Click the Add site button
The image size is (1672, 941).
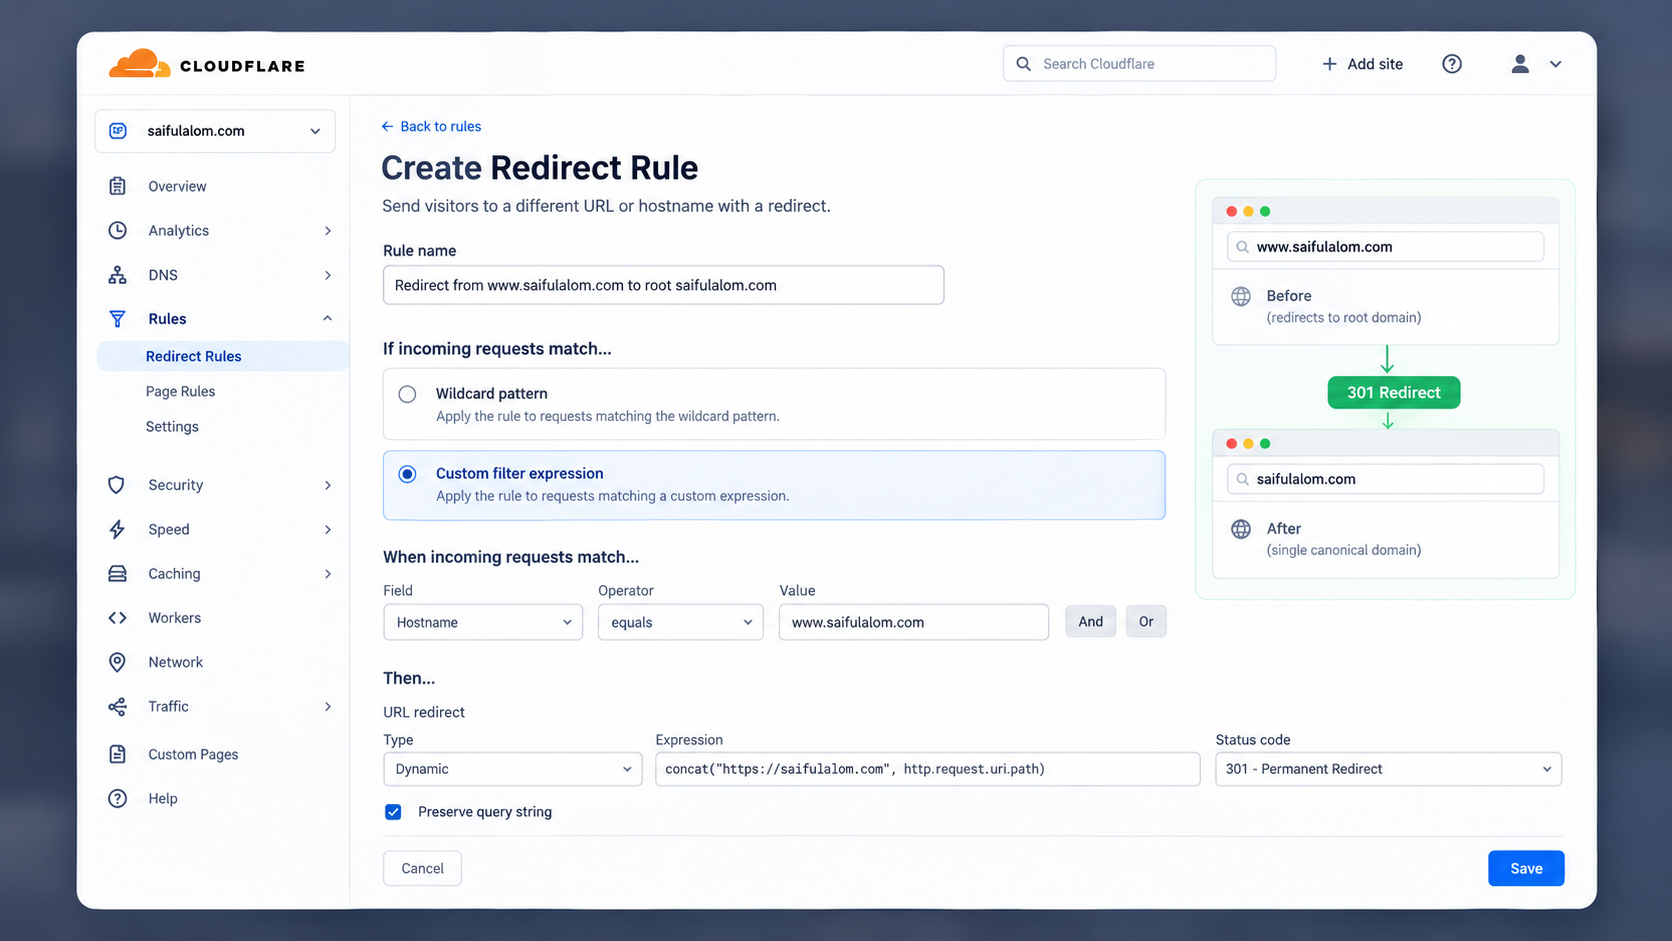coord(1362,64)
